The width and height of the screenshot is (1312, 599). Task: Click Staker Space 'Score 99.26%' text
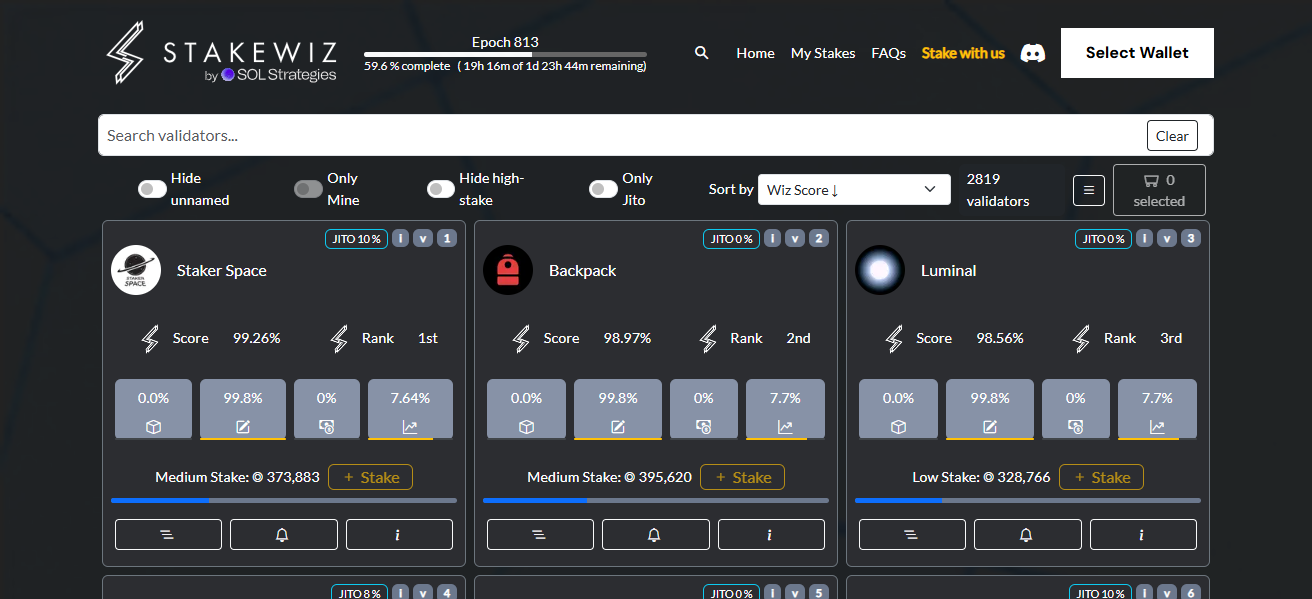click(x=227, y=338)
